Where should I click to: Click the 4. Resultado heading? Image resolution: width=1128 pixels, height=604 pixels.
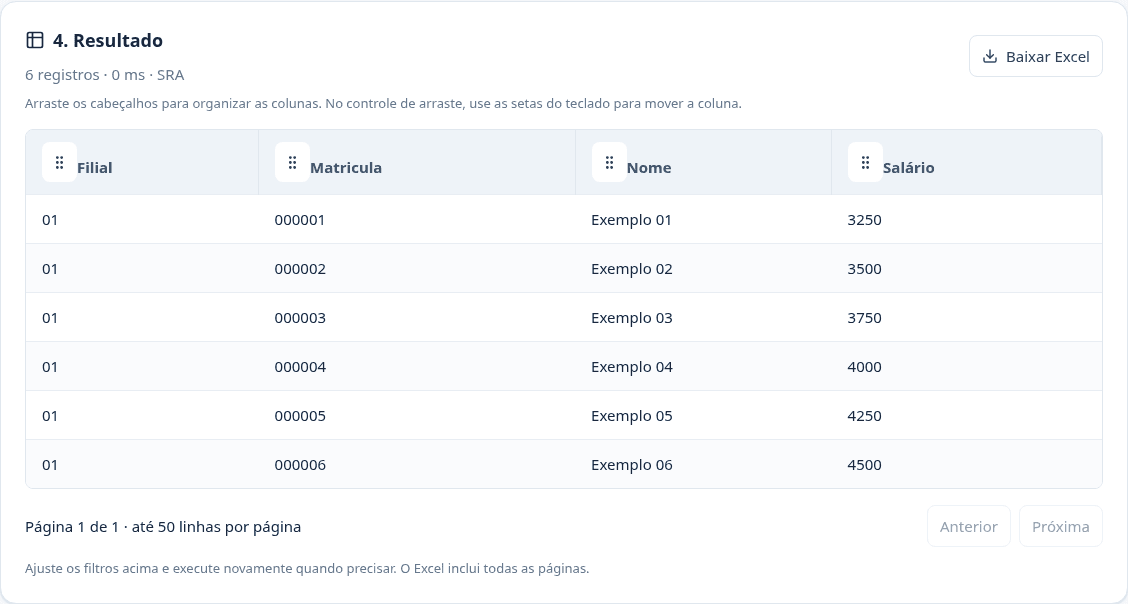point(108,40)
